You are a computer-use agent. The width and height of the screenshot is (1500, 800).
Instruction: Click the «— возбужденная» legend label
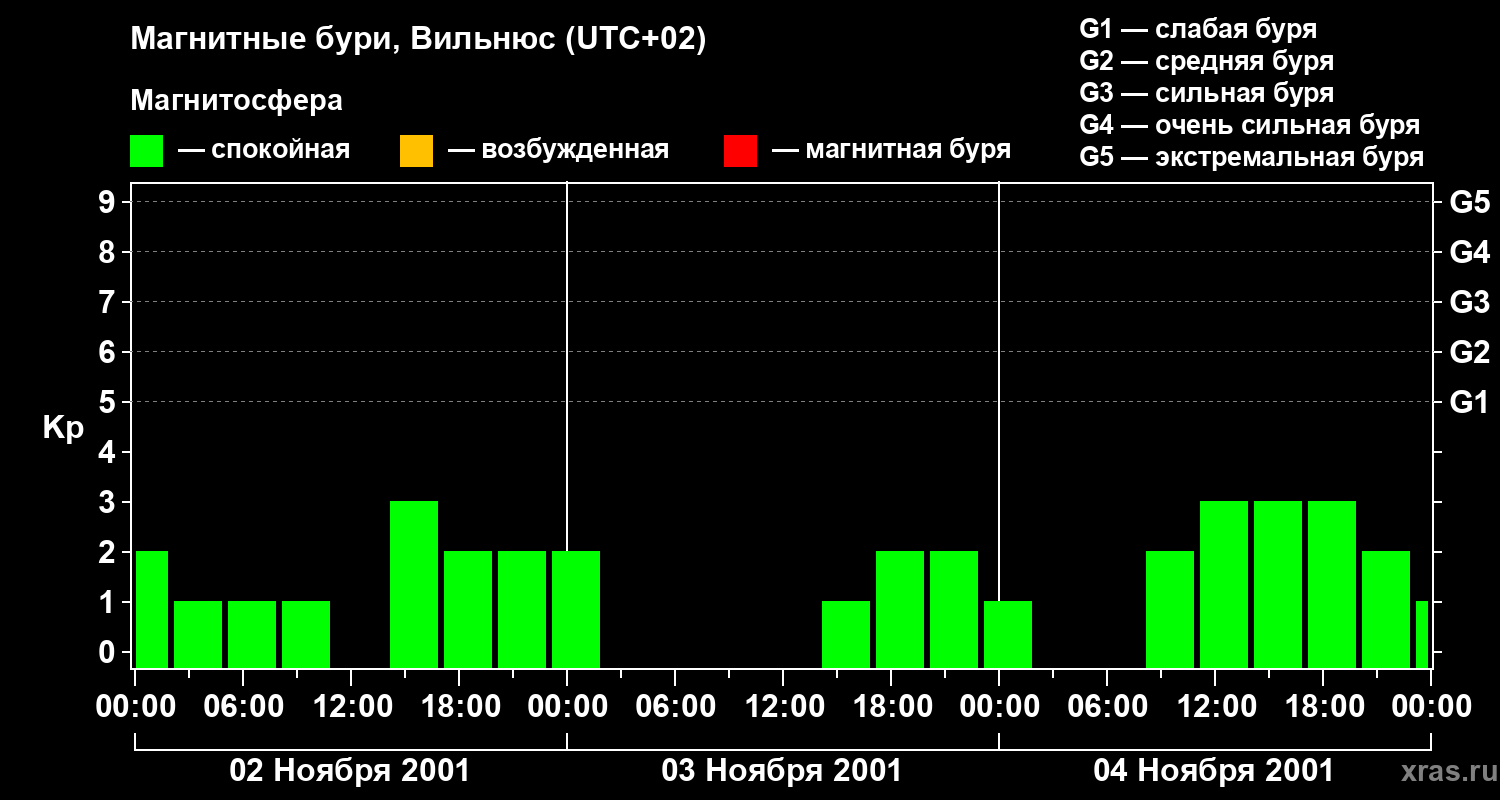pyautogui.click(x=558, y=151)
